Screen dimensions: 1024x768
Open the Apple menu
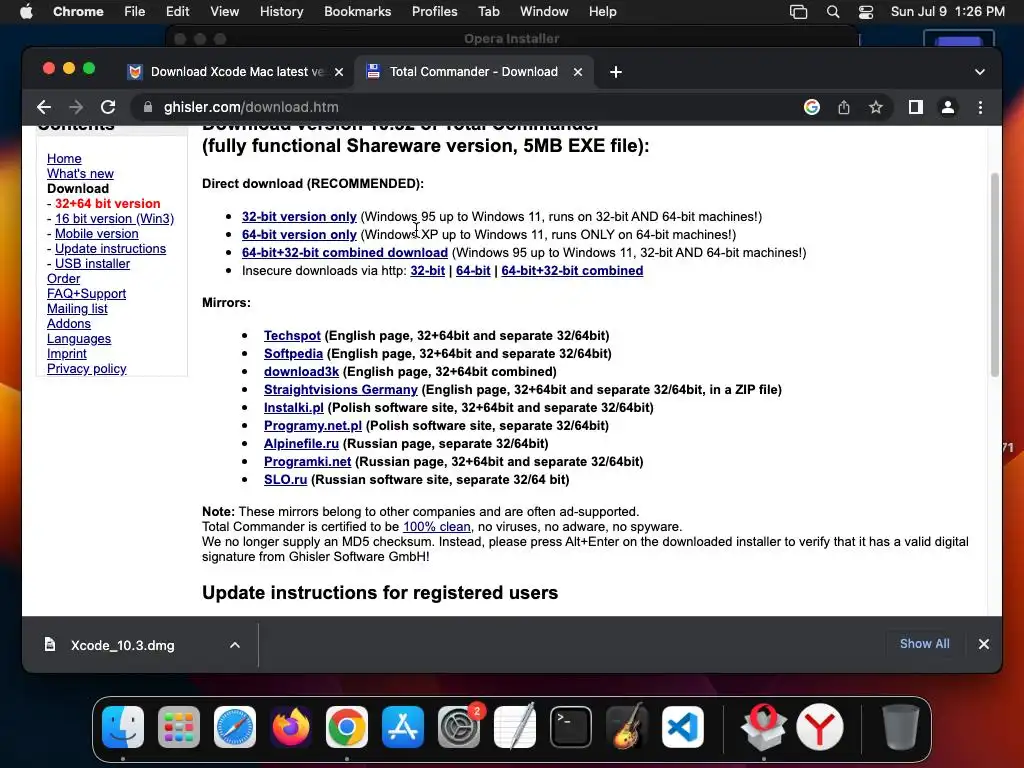point(26,12)
